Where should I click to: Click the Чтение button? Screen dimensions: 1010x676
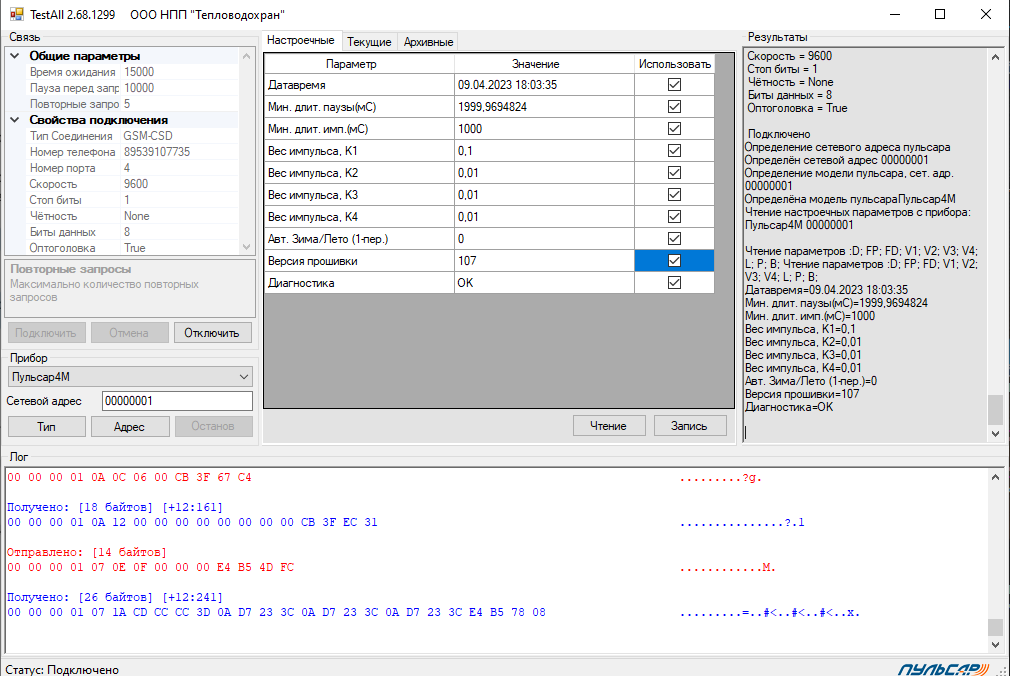click(609, 426)
